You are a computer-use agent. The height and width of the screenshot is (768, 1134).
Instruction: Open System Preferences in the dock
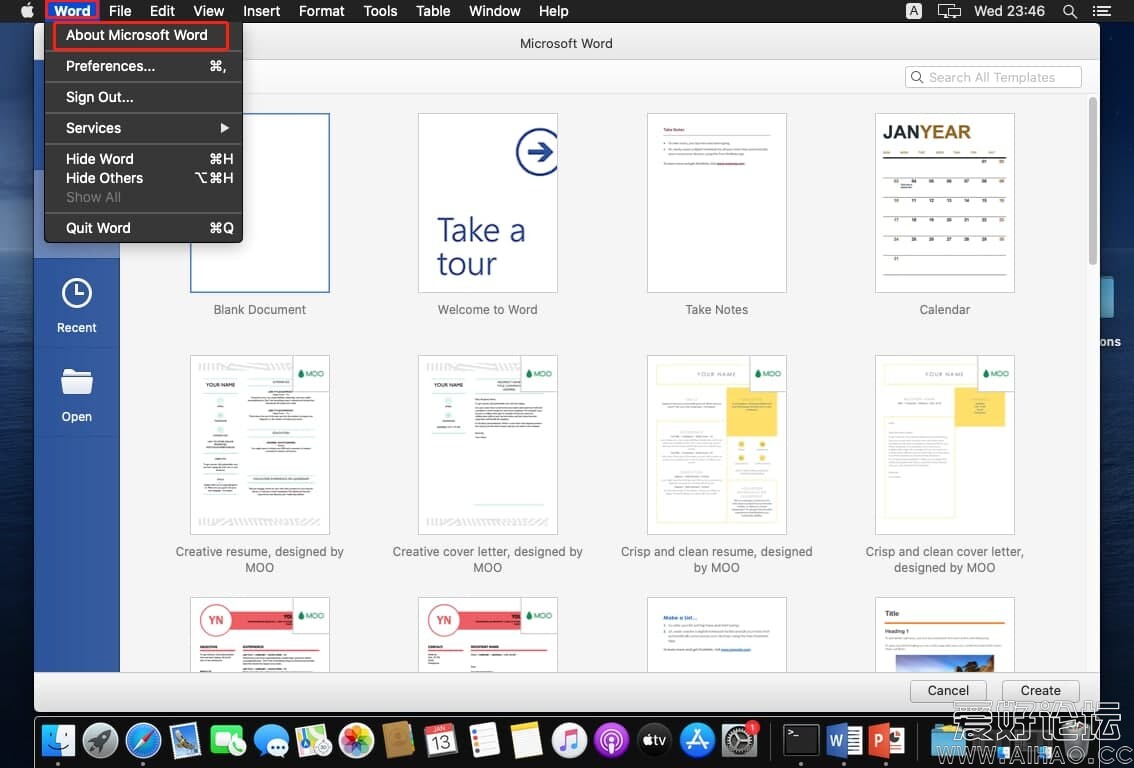(x=740, y=740)
